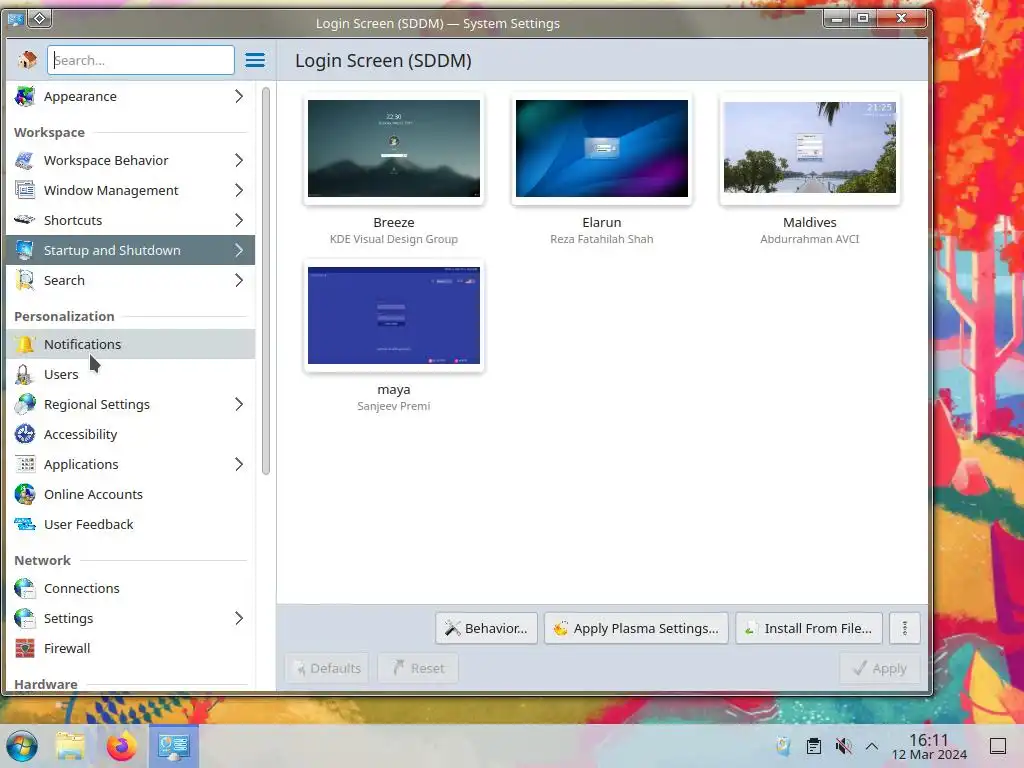This screenshot has width=1024, height=768.
Task: Click the Regional Settings globe icon
Action: click(x=25, y=404)
